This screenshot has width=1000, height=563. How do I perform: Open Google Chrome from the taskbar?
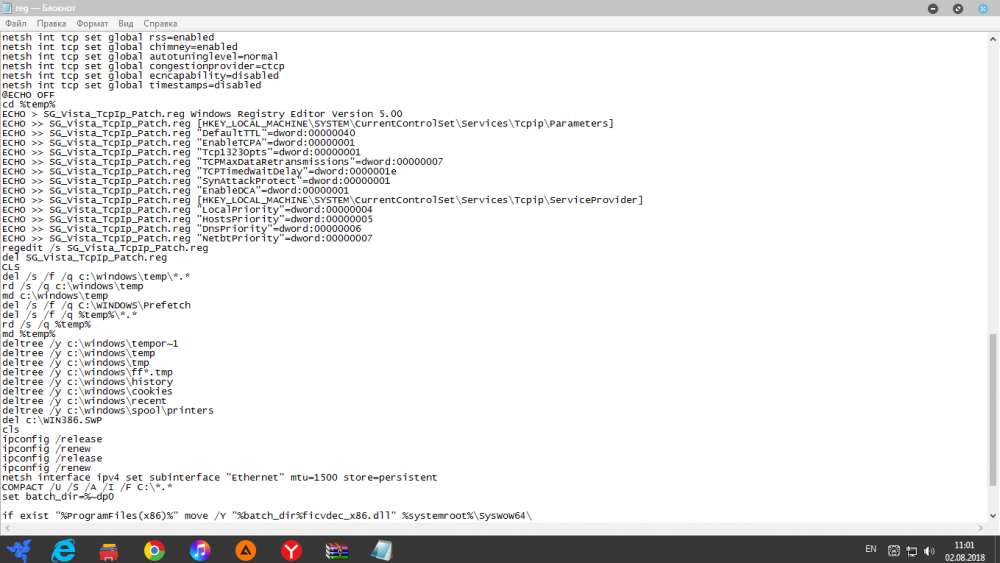[x=154, y=549]
